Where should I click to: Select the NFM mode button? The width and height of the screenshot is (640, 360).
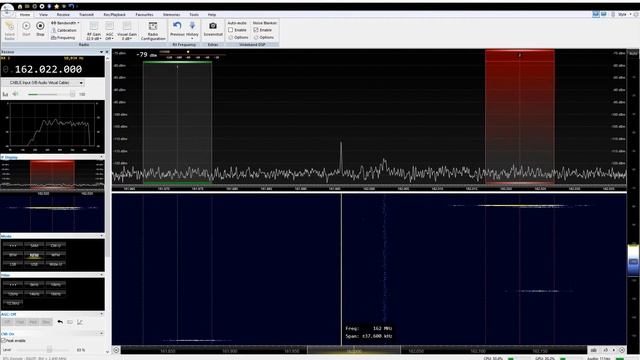(34, 255)
